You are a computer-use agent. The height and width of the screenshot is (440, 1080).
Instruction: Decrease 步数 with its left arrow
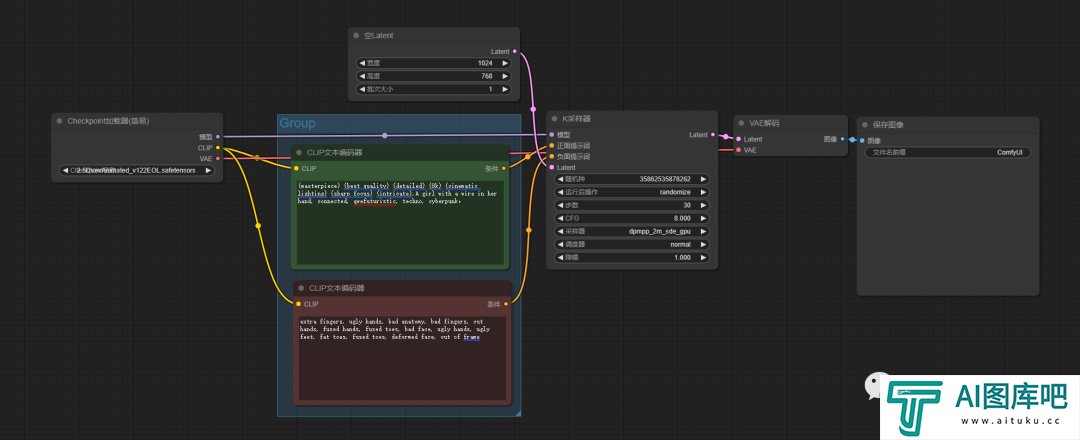[559, 205]
